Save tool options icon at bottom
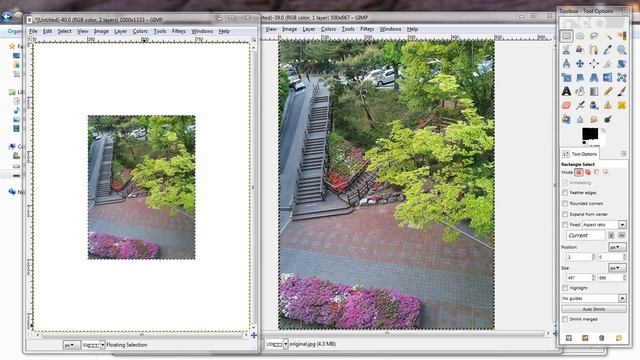The image size is (640, 360). point(569,338)
